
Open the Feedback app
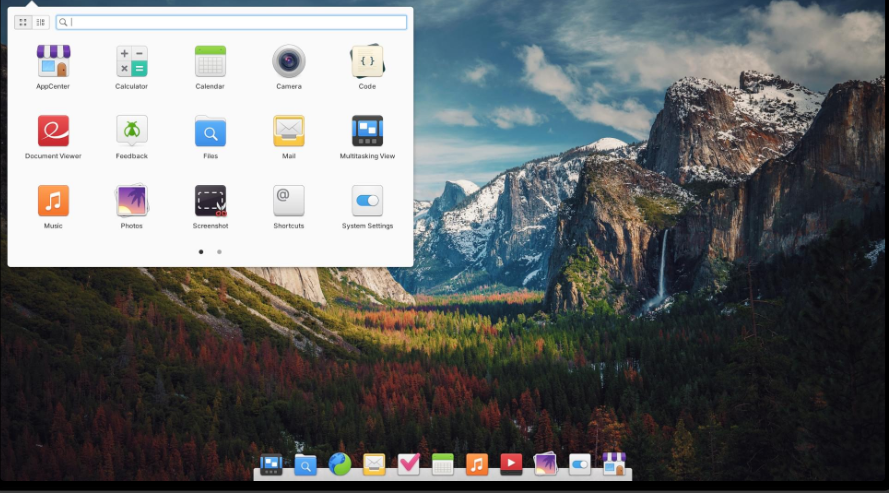[x=131, y=132]
